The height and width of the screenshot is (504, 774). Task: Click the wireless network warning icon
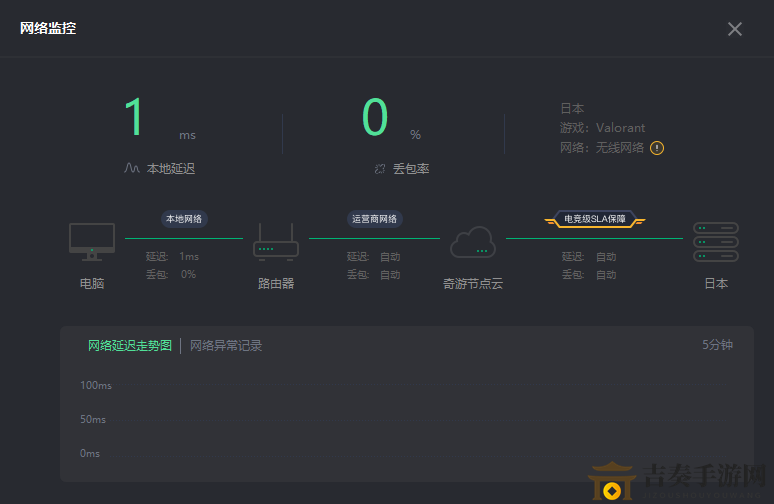tap(657, 148)
